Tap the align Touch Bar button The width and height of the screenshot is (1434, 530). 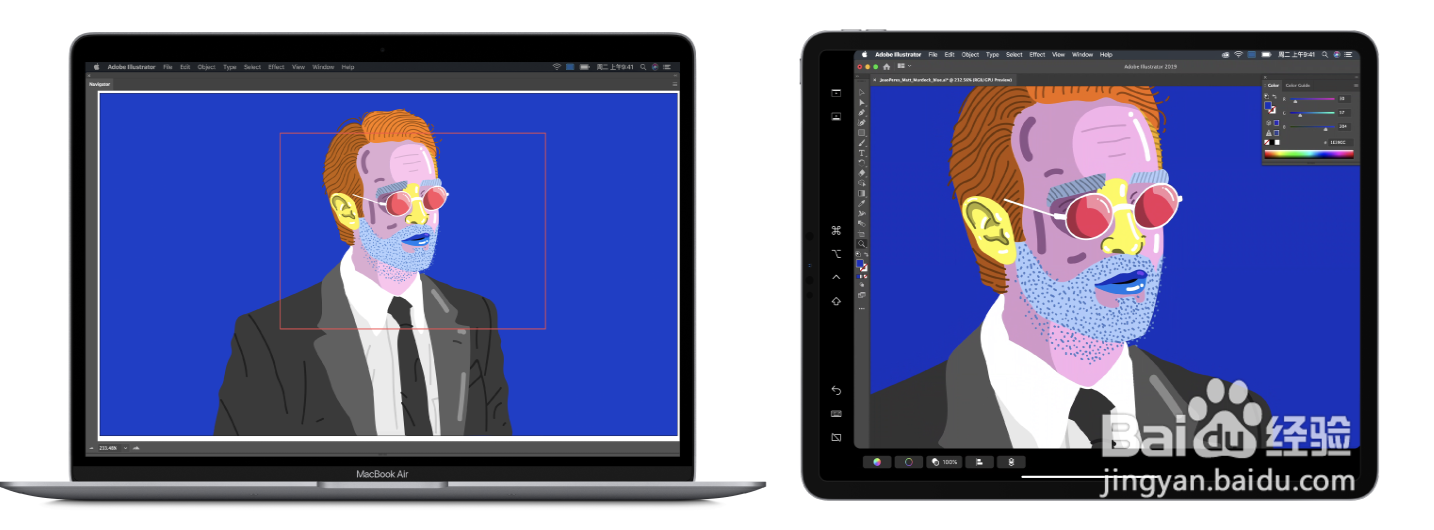[979, 462]
